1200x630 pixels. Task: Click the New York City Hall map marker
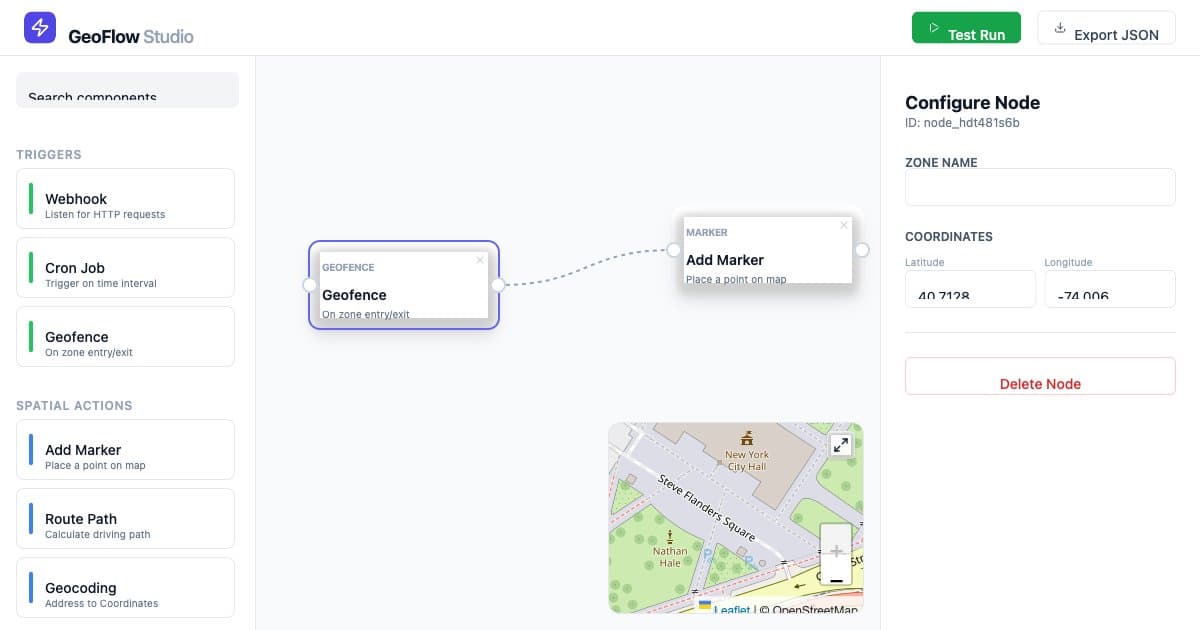746,439
